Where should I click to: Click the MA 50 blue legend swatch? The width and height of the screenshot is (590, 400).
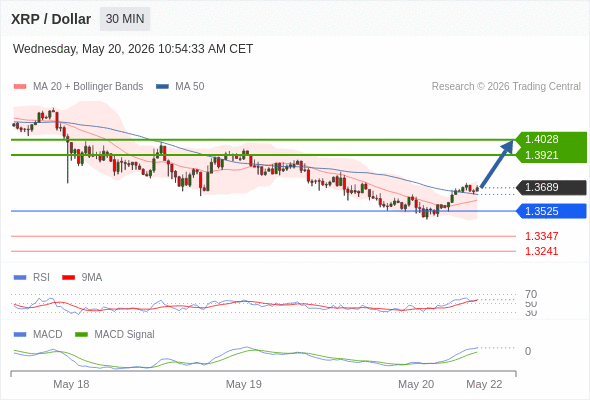(x=162, y=87)
